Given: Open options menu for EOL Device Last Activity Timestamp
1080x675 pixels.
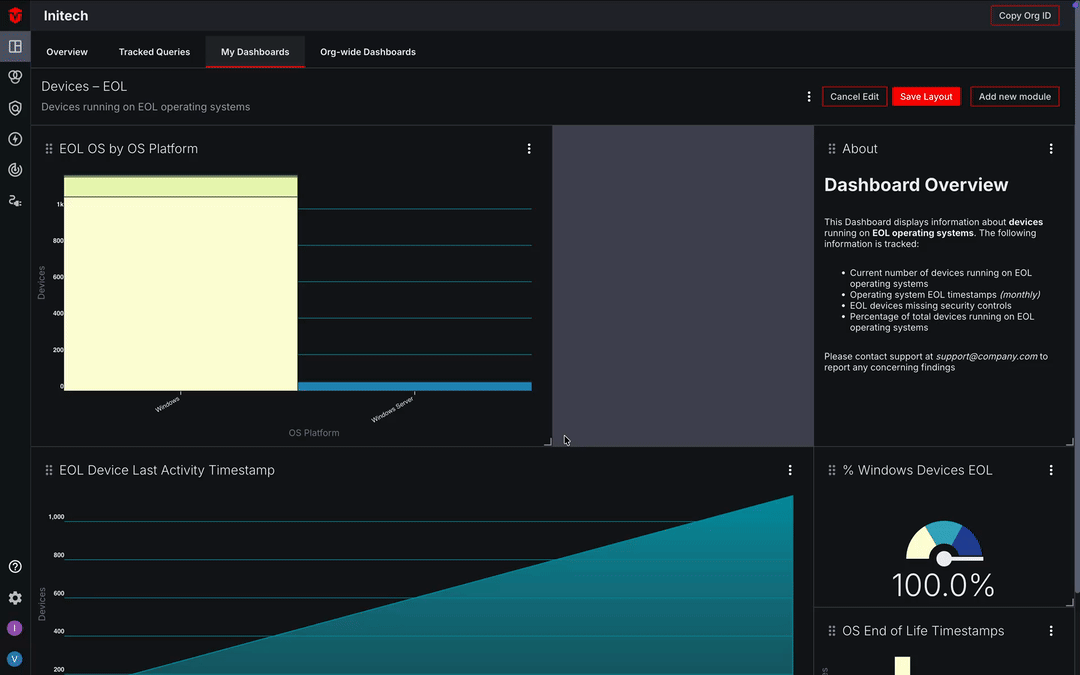Looking at the screenshot, I should tap(790, 469).
